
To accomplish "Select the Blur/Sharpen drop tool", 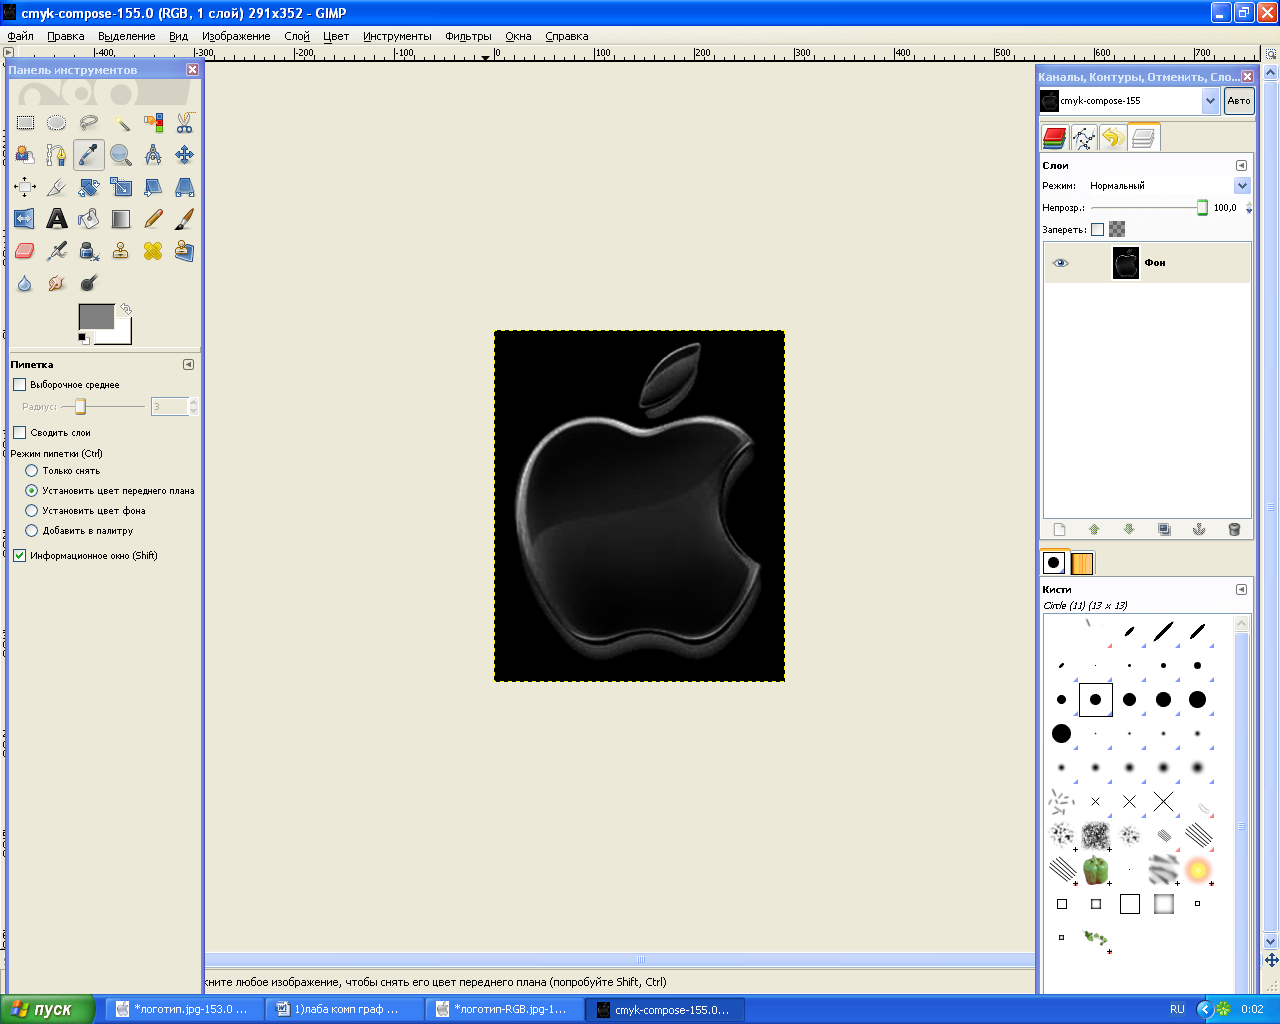I will (x=25, y=283).
